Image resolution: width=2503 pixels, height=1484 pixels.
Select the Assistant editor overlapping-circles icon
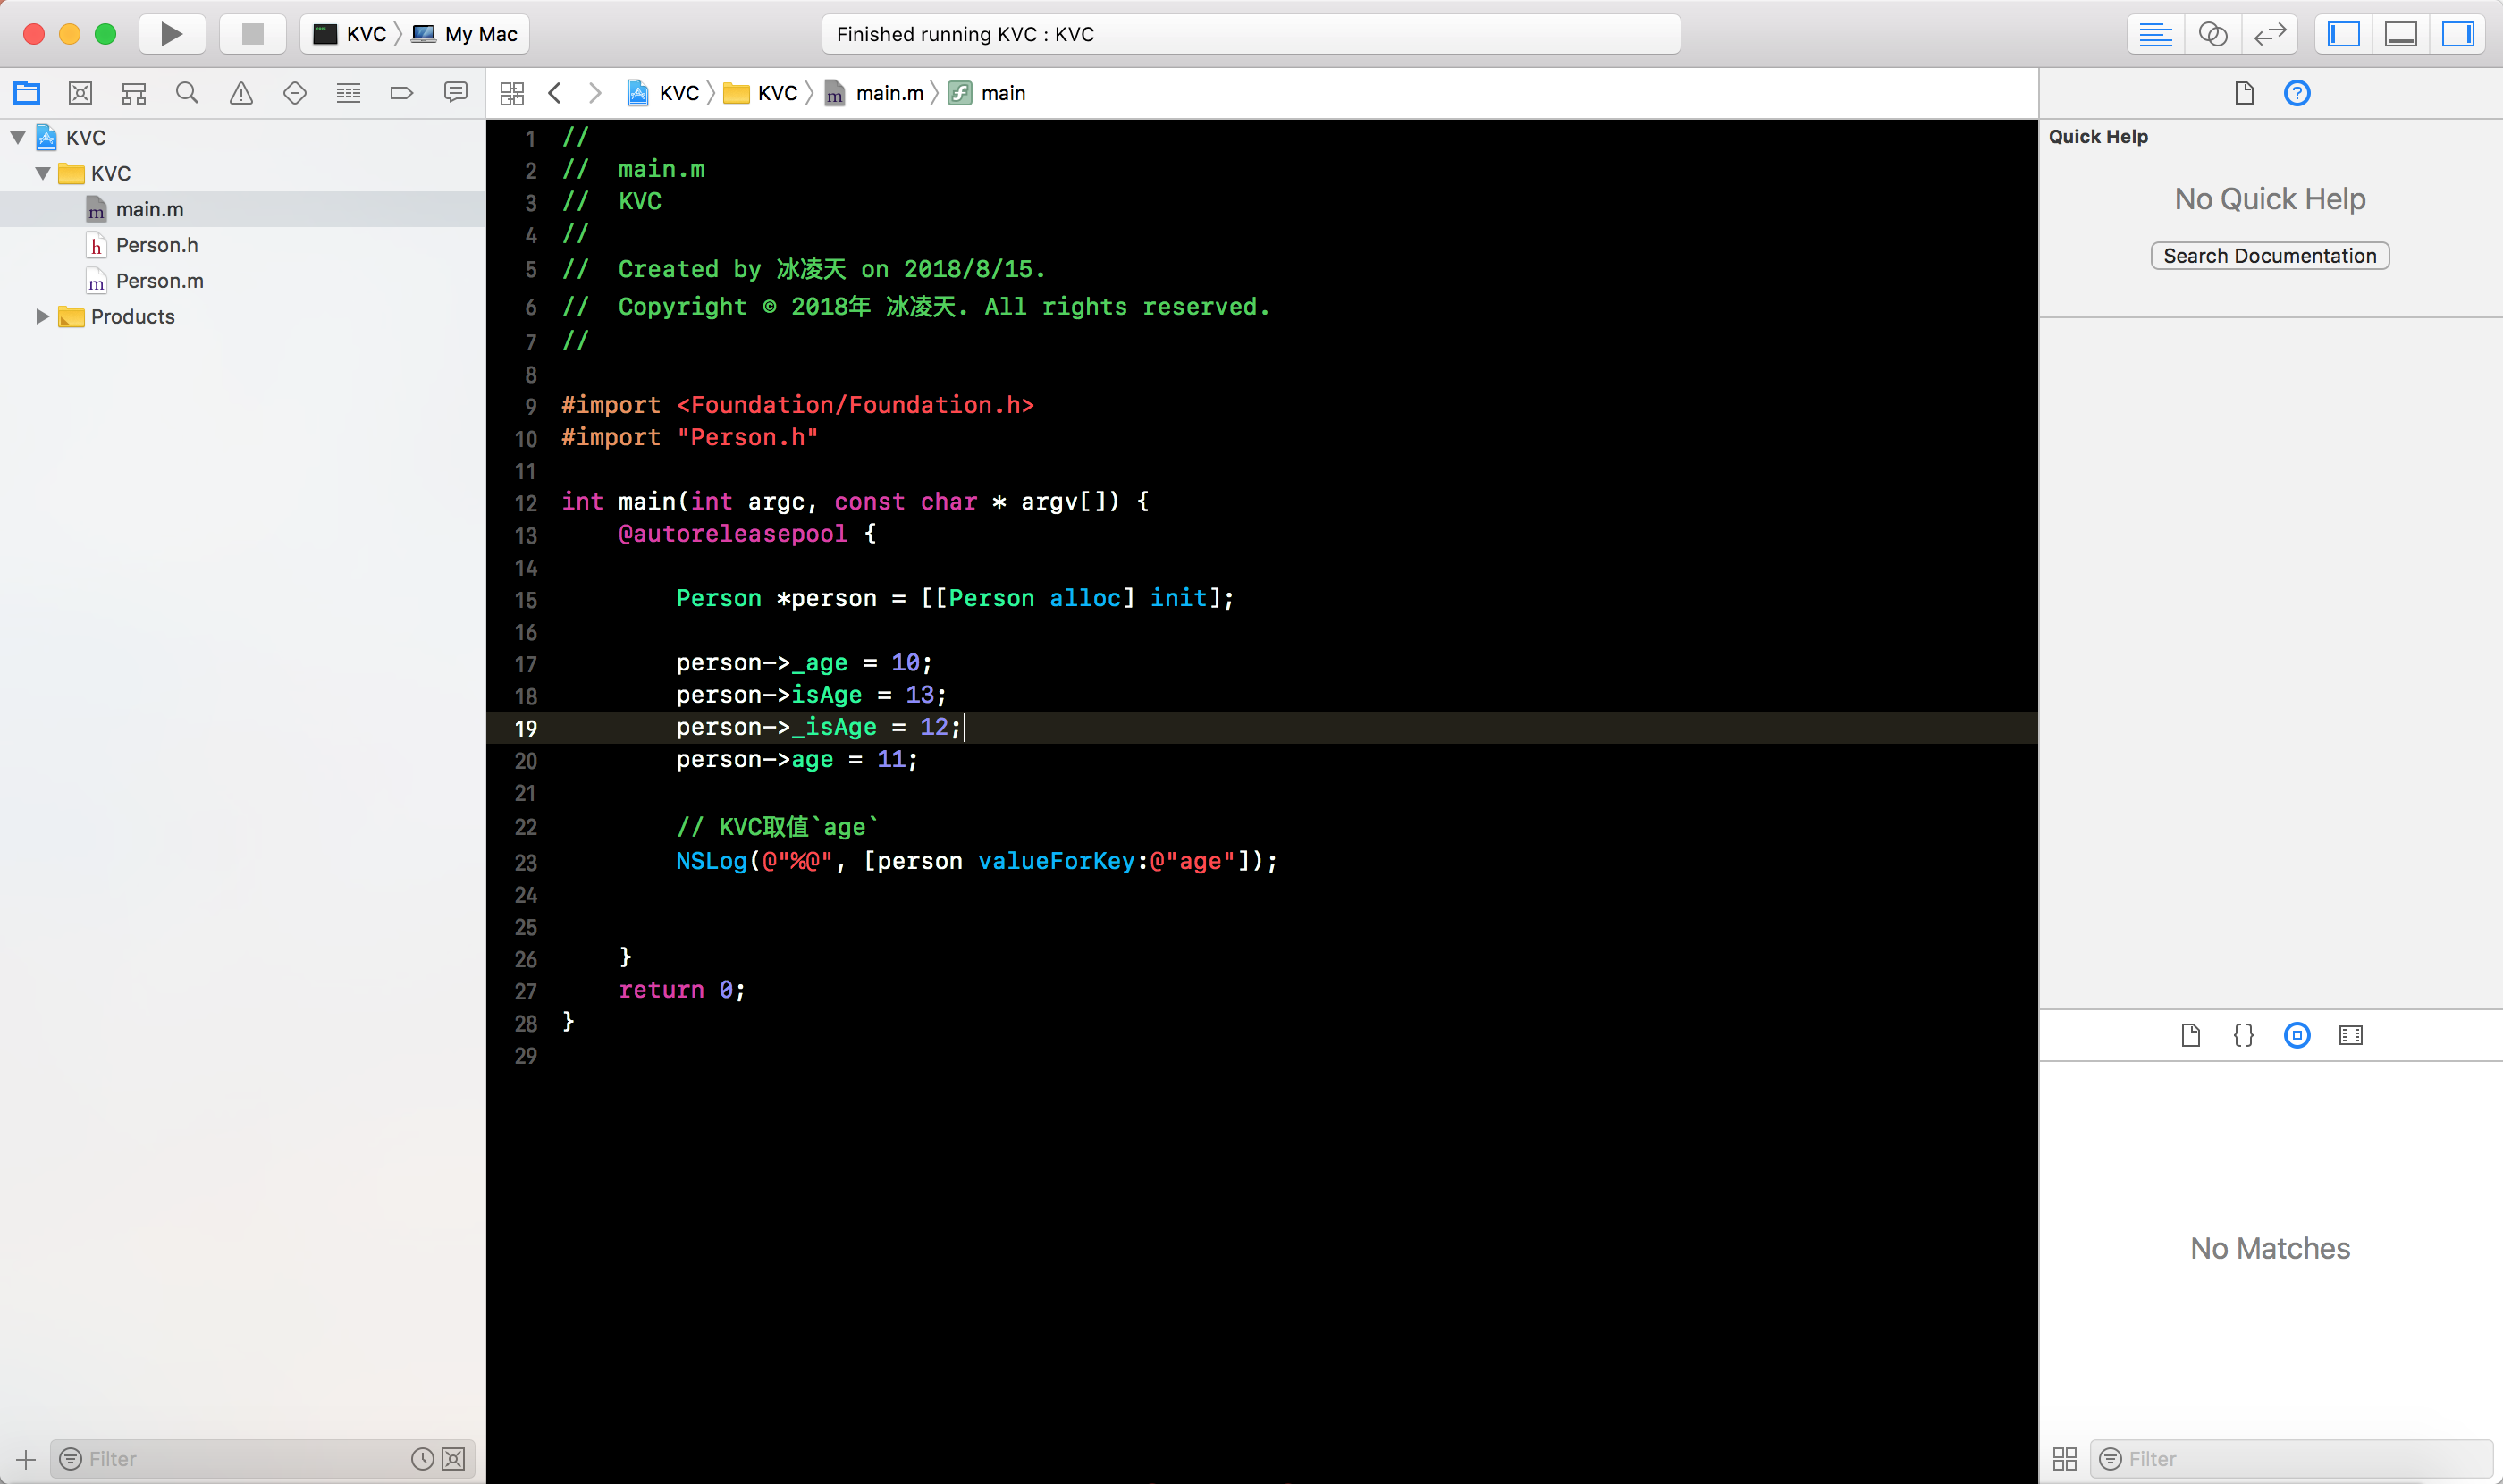coord(2212,34)
